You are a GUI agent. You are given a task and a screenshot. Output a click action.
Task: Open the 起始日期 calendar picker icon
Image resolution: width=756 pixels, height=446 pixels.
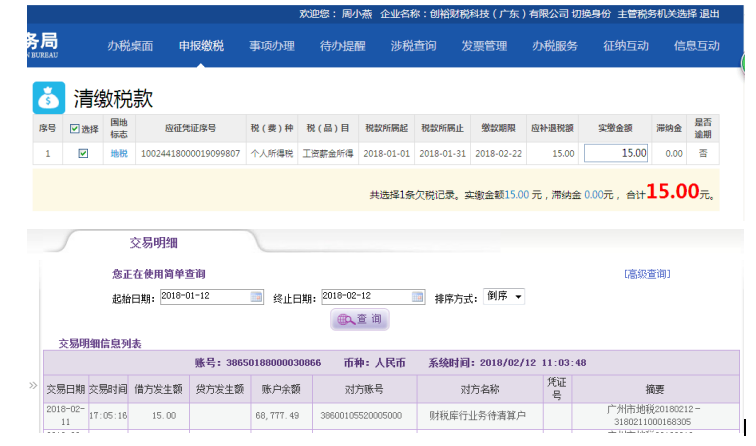pyautogui.click(x=256, y=297)
